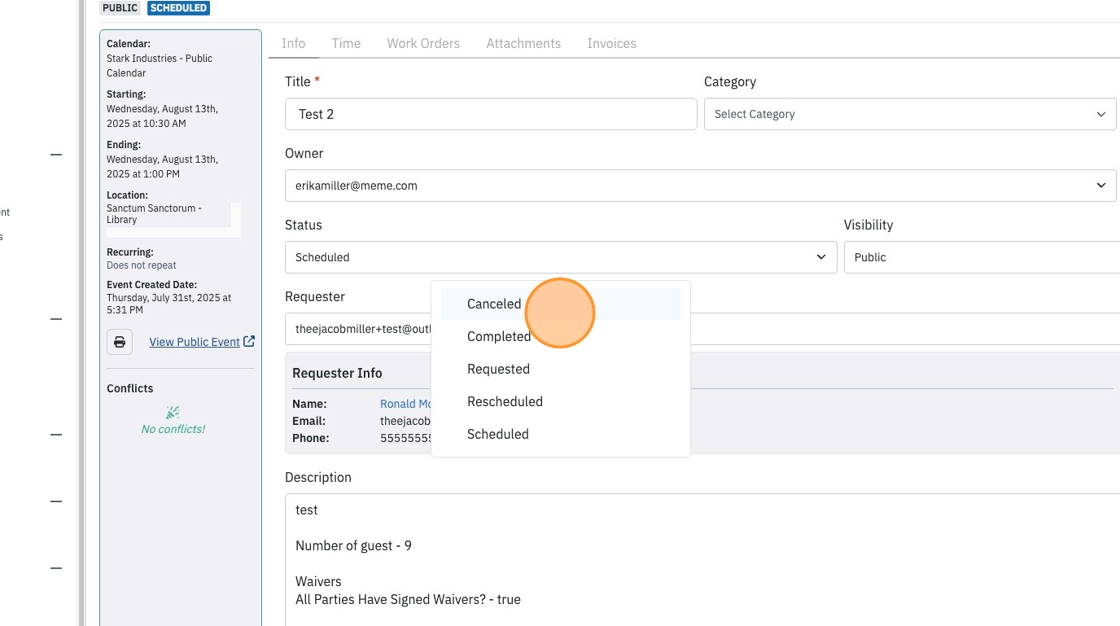The height and width of the screenshot is (626, 1120).
Task: Click the Requester Info heading
Action: click(x=337, y=373)
